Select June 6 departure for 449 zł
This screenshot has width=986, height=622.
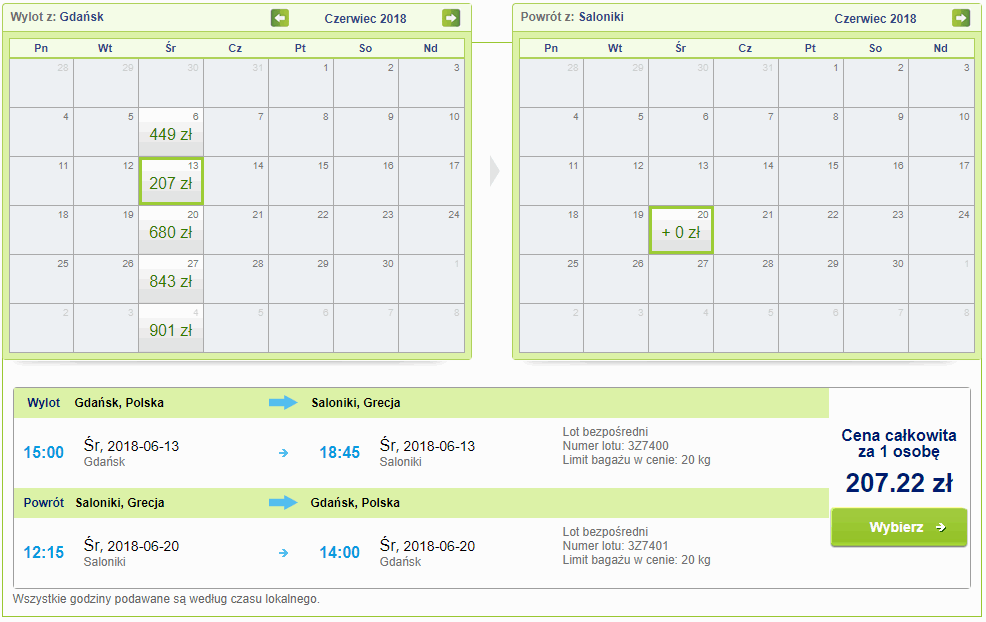171,132
